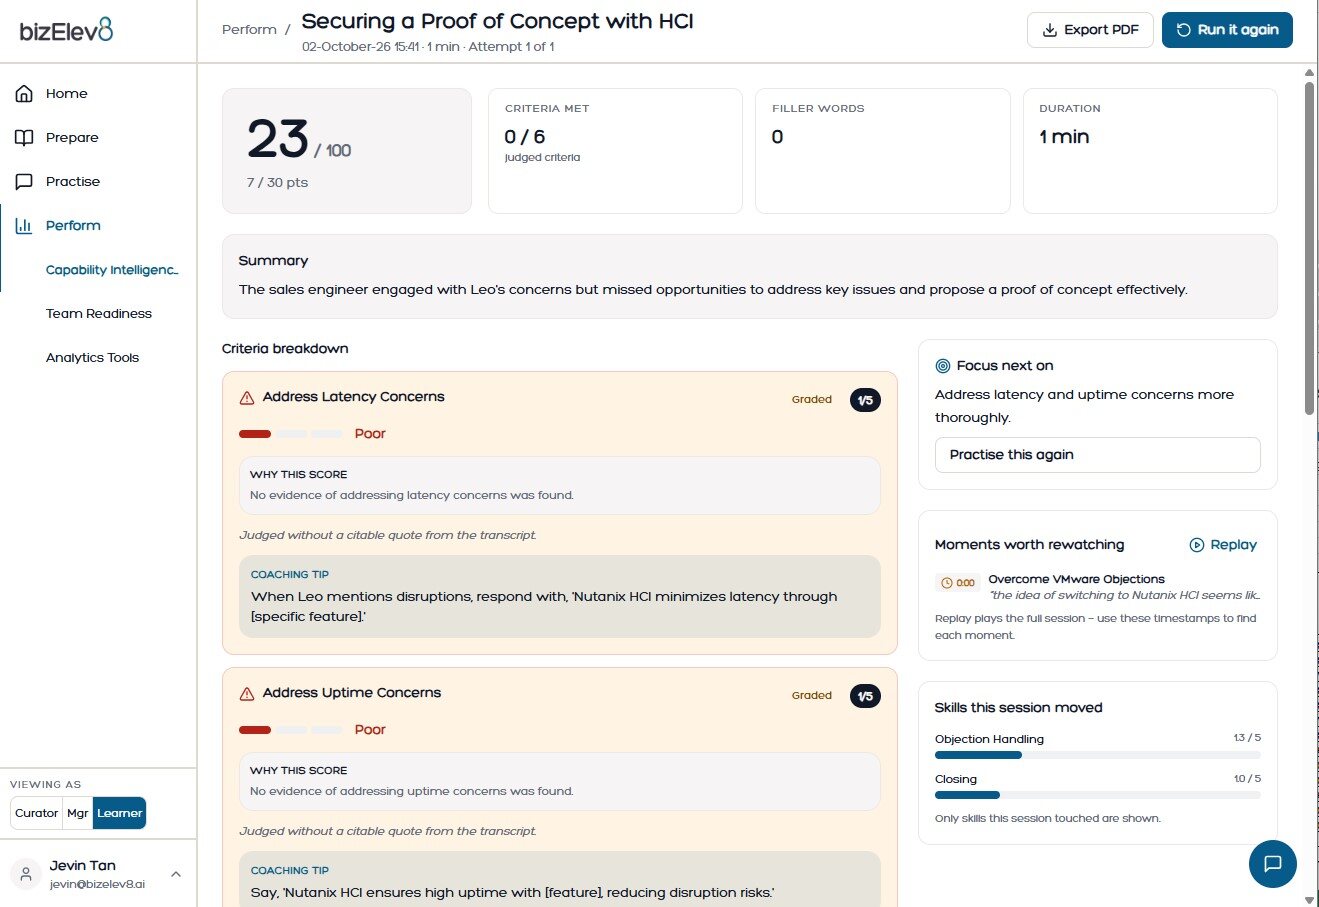Click the Practise this again button
The width and height of the screenshot is (1319, 907).
point(1097,455)
